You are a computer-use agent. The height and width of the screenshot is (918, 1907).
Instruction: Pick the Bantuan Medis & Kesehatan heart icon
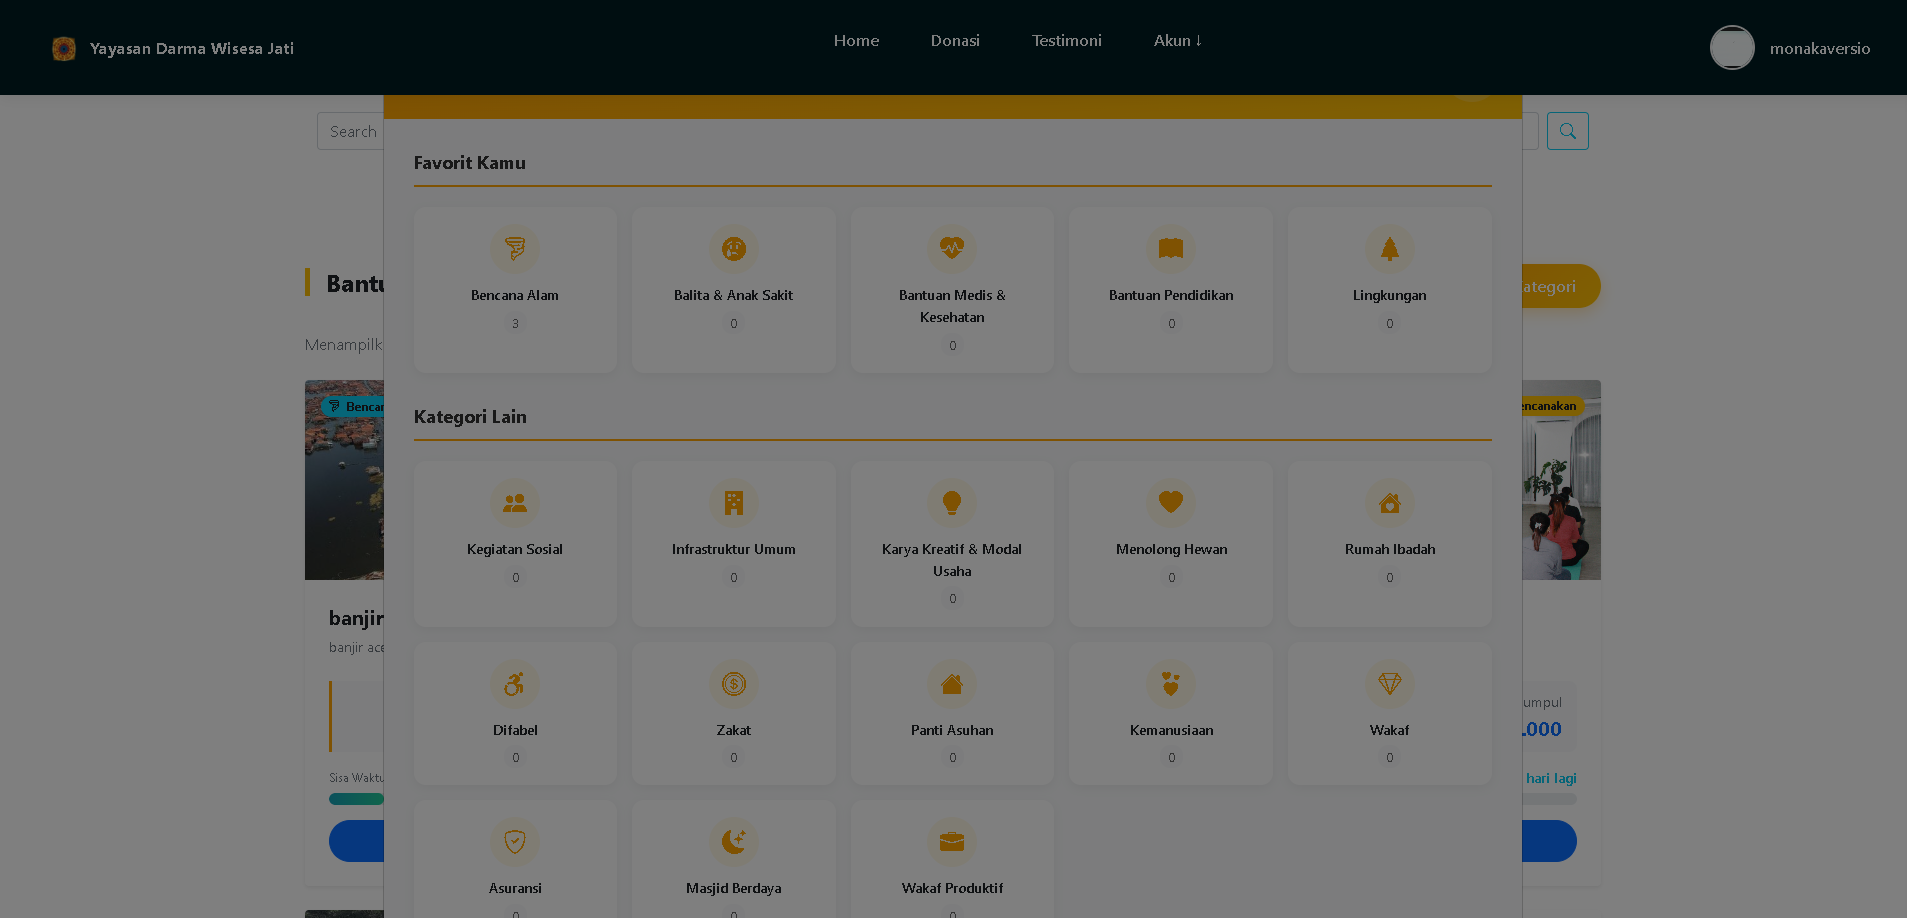952,248
